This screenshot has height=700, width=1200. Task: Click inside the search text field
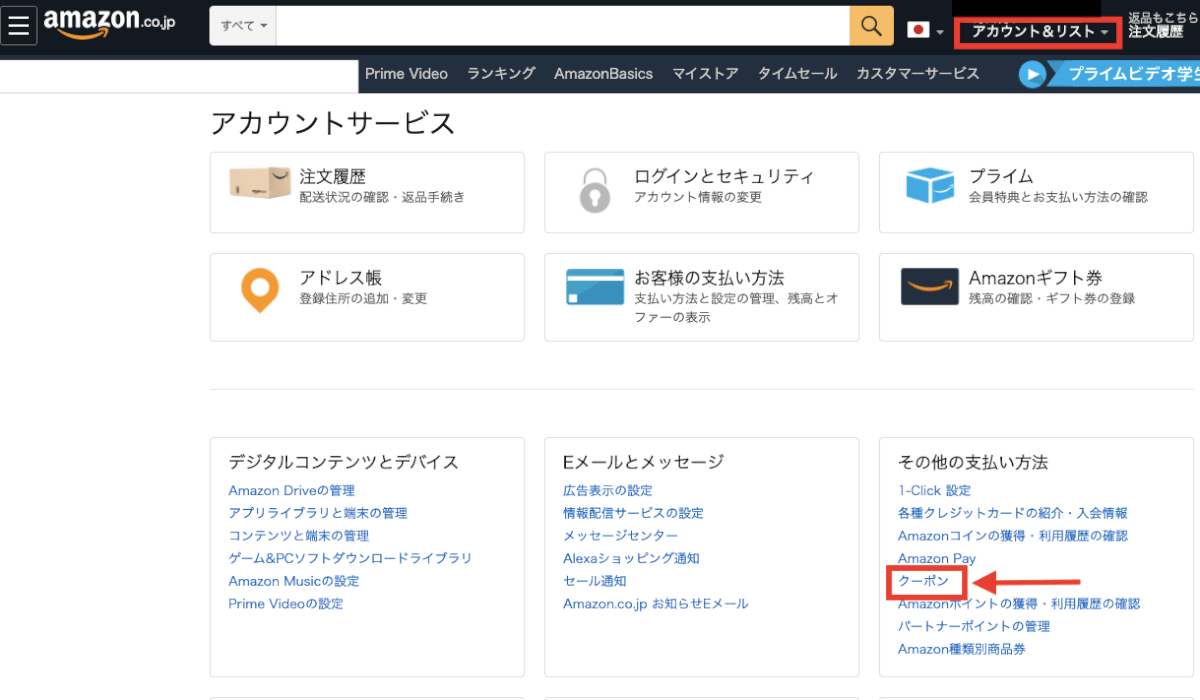tap(562, 26)
